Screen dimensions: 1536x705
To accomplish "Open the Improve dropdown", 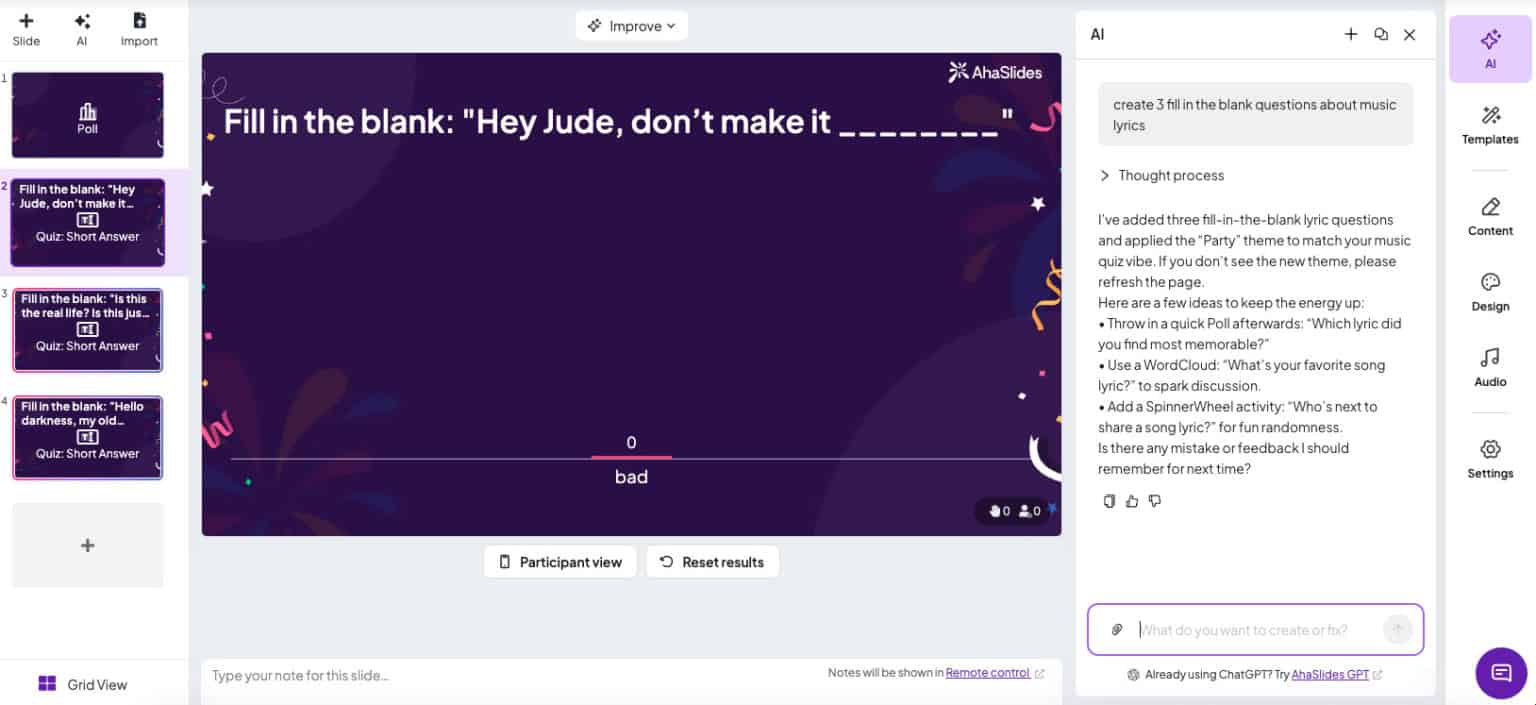I will pyautogui.click(x=632, y=26).
